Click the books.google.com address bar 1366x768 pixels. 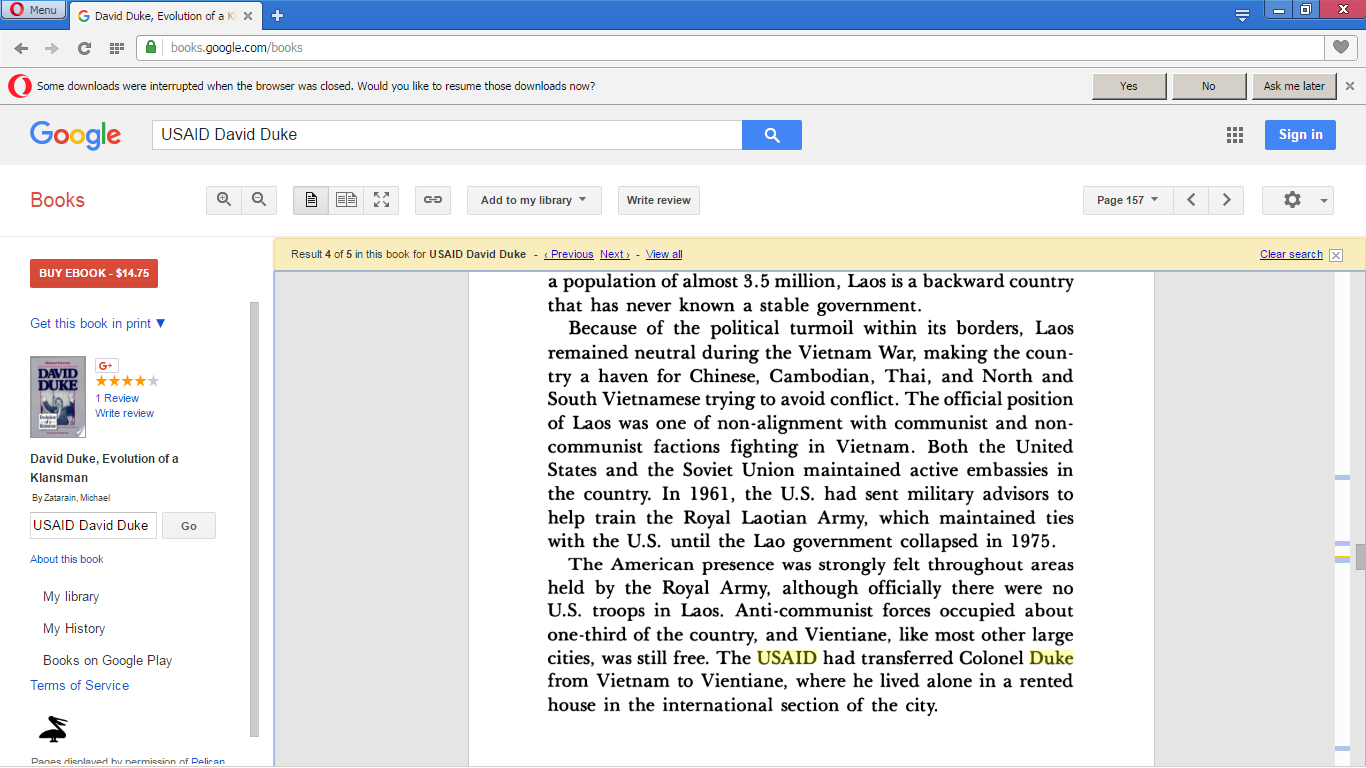730,48
